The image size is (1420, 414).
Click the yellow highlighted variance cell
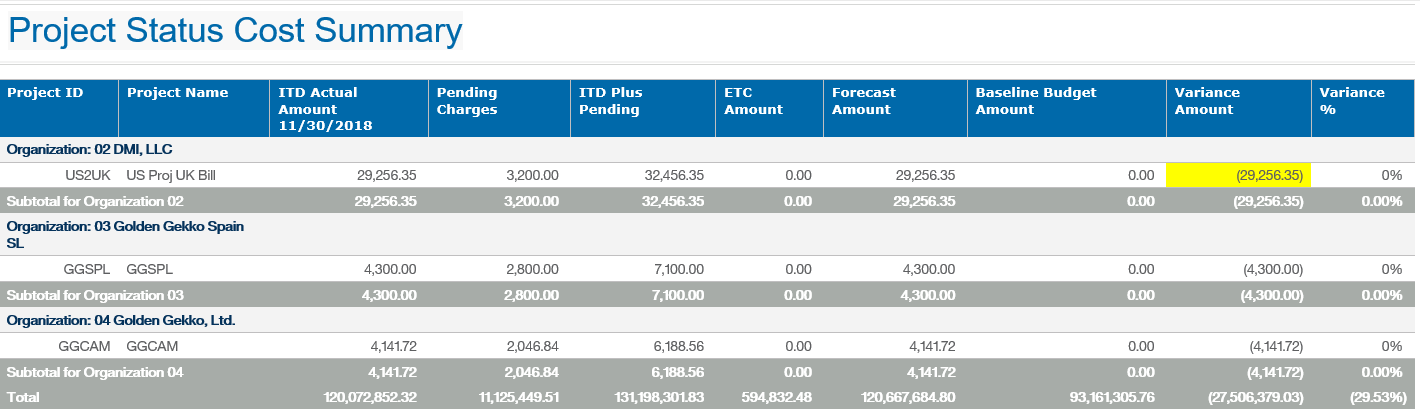tap(1238, 175)
